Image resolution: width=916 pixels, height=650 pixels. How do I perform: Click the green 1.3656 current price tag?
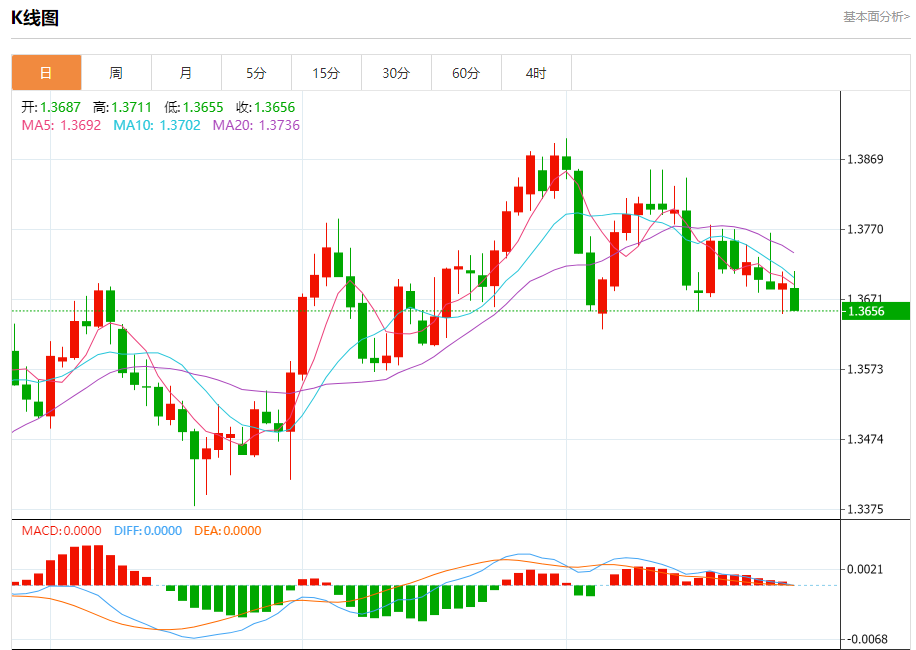(876, 311)
